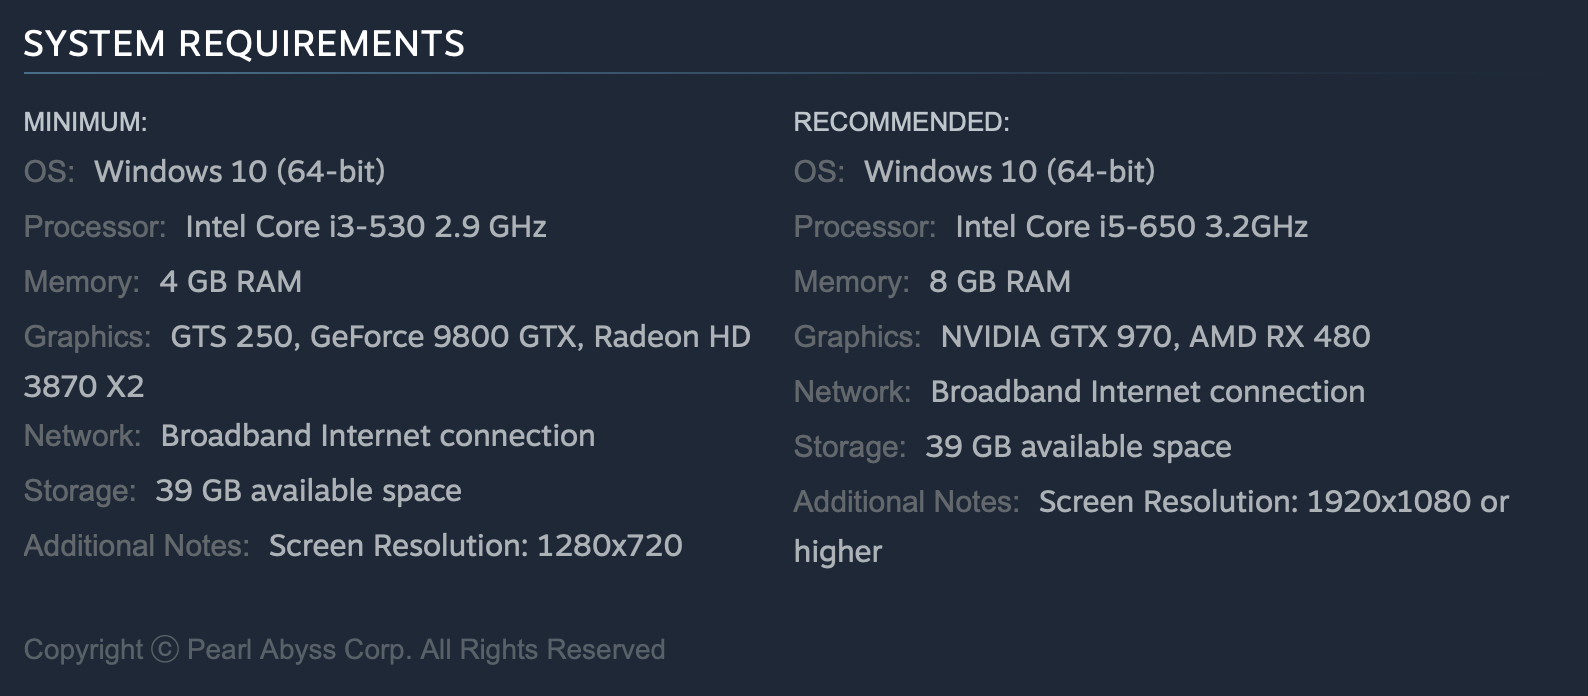Click the 4 GB RAM memory value

[x=230, y=282]
